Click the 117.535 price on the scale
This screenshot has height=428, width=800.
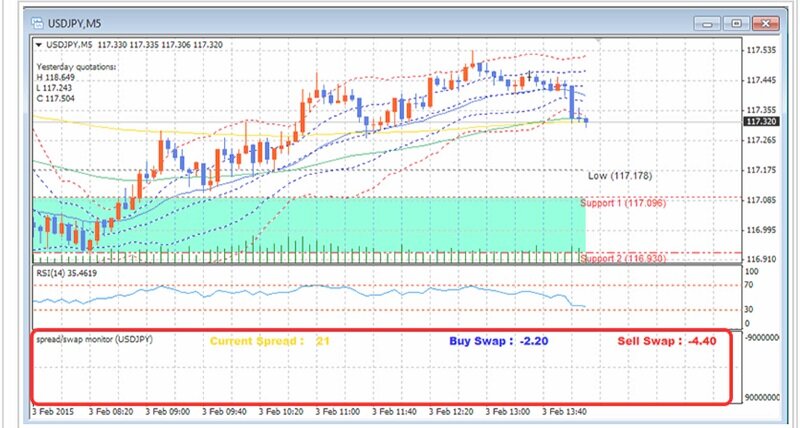(x=762, y=50)
